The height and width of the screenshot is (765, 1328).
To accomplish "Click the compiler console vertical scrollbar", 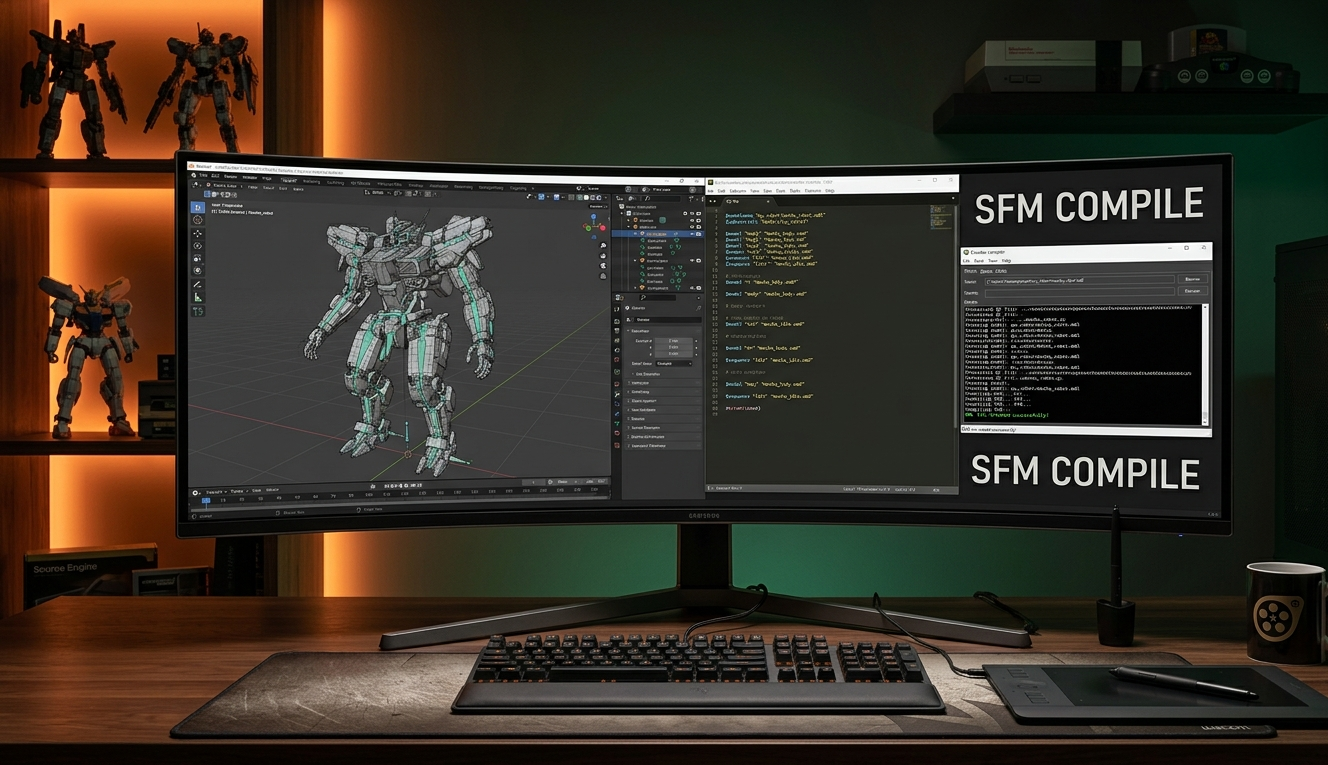I will (1205, 365).
